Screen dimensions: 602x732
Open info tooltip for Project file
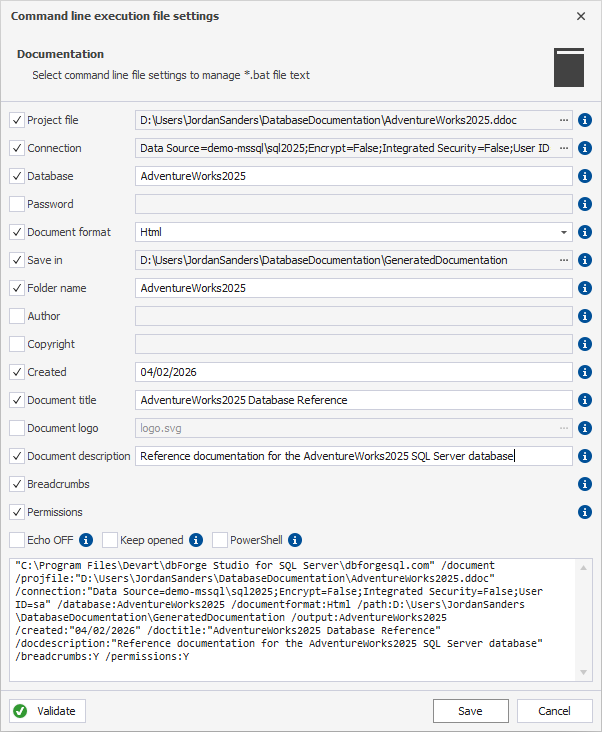pyautogui.click(x=585, y=120)
